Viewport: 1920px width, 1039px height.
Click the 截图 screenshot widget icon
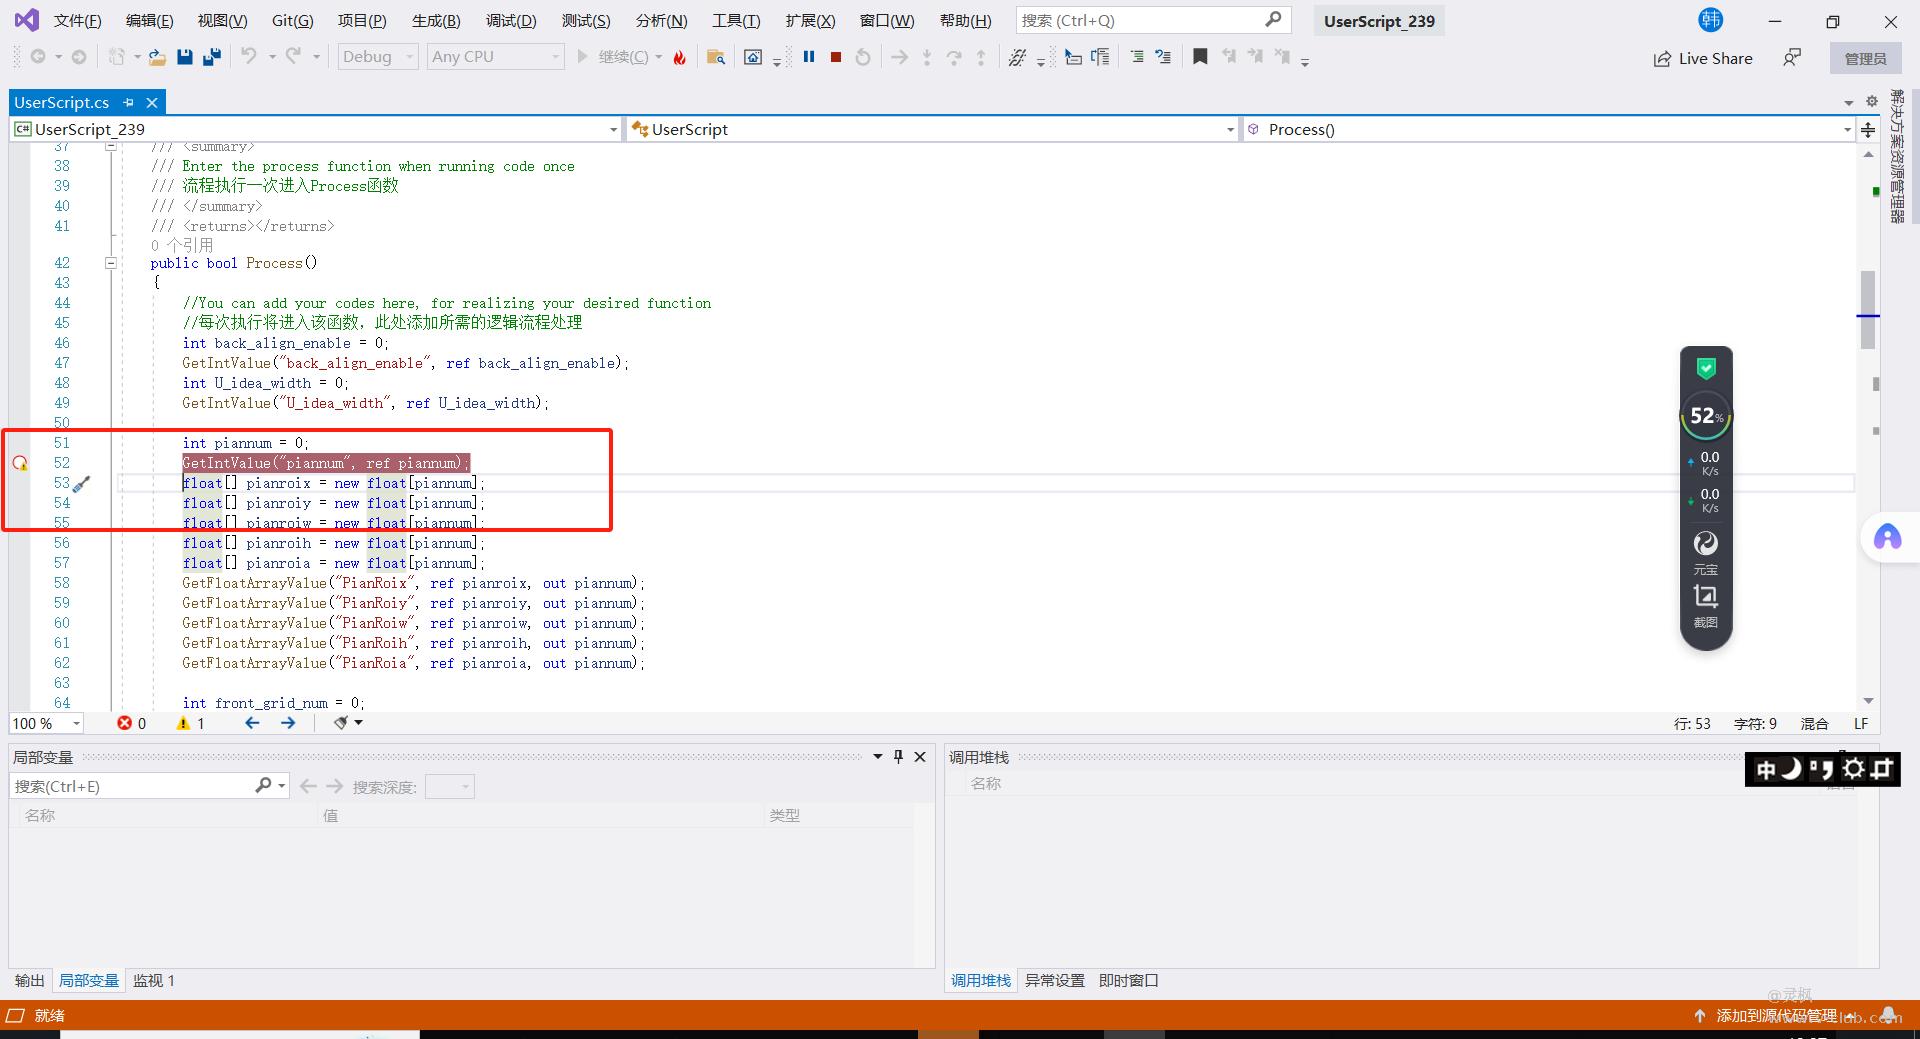[1706, 606]
